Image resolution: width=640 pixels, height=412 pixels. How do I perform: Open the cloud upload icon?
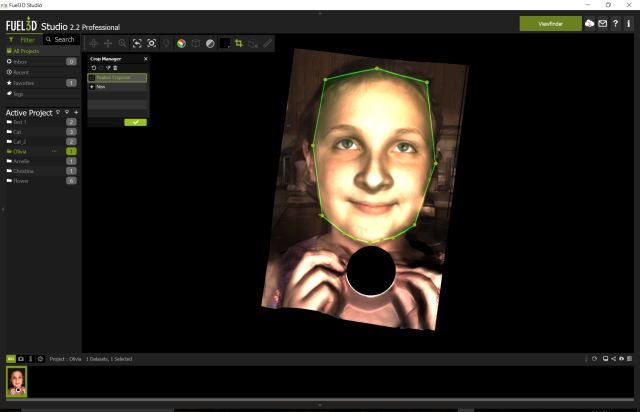[589, 23]
